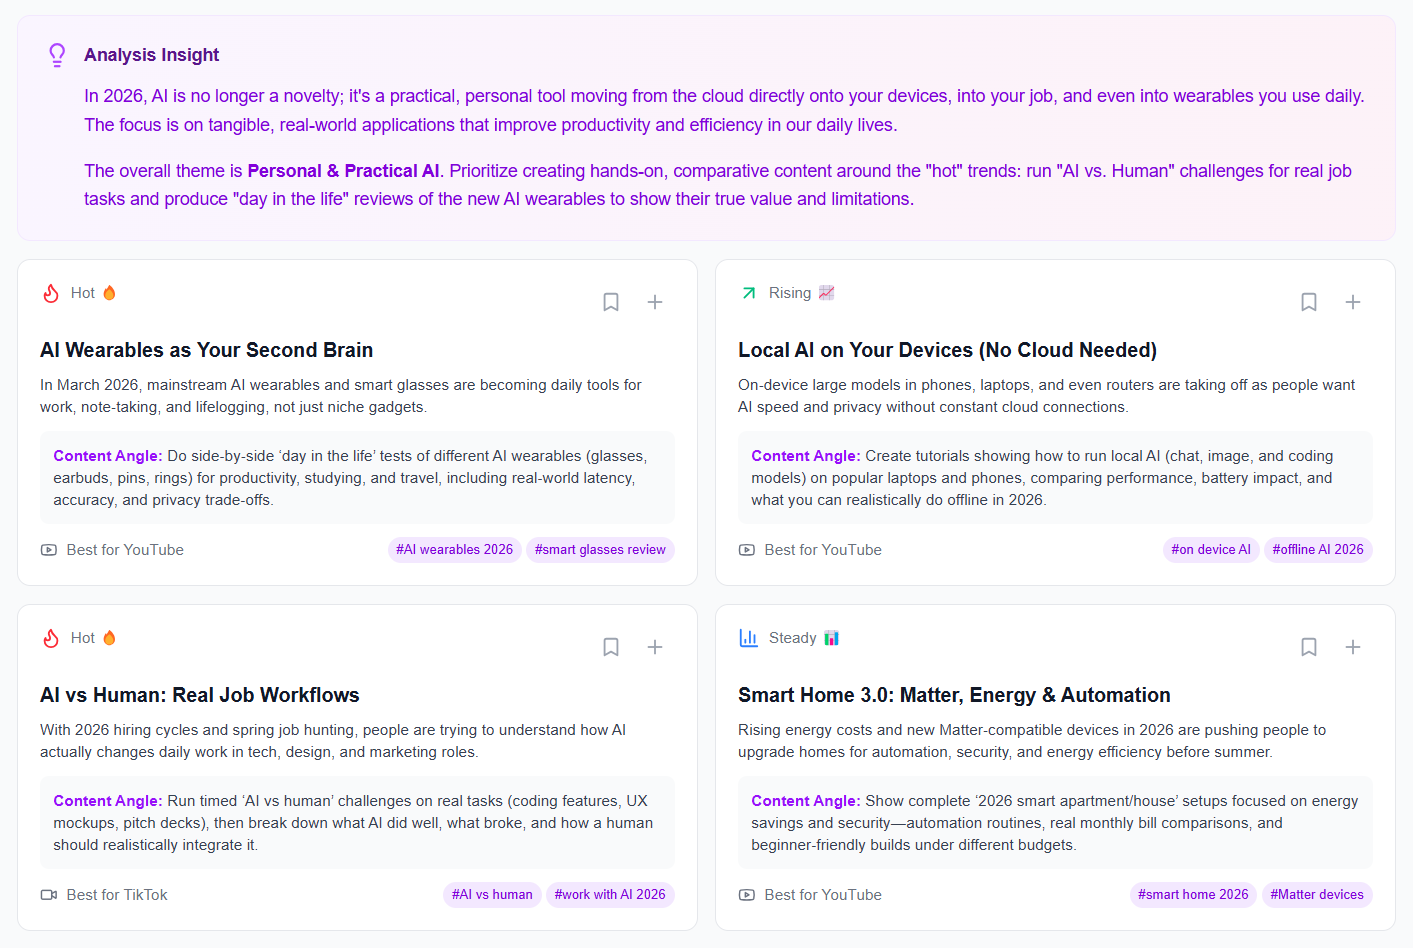Bookmark the AI vs Human card

pos(611,647)
